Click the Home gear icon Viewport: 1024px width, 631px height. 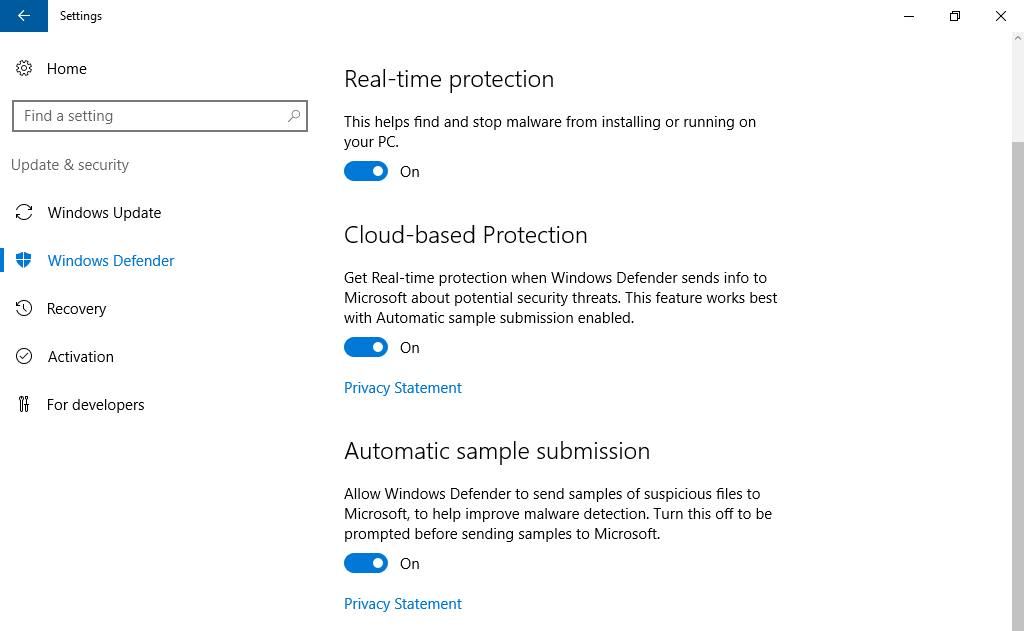tap(24, 69)
